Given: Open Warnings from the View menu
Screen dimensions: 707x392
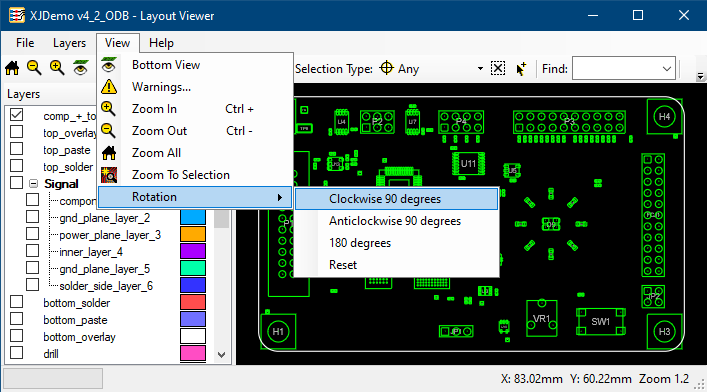Looking at the screenshot, I should 195,87.
